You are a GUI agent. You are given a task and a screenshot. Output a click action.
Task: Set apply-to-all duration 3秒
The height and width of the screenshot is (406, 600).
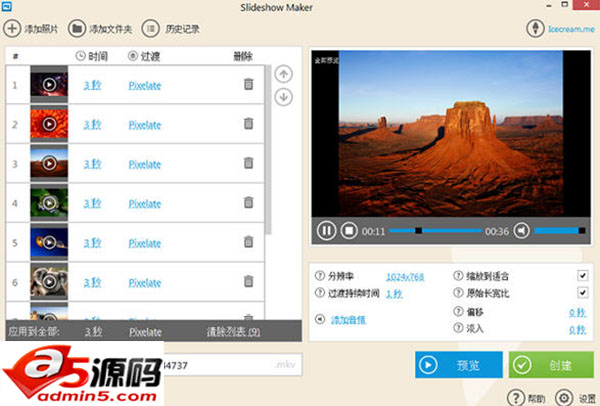[x=94, y=331]
